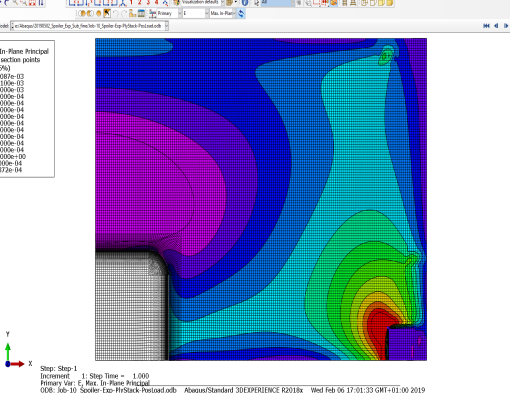Screen dimensions: 510x393
Task: Step to previous frame button
Action: pos(496,26)
